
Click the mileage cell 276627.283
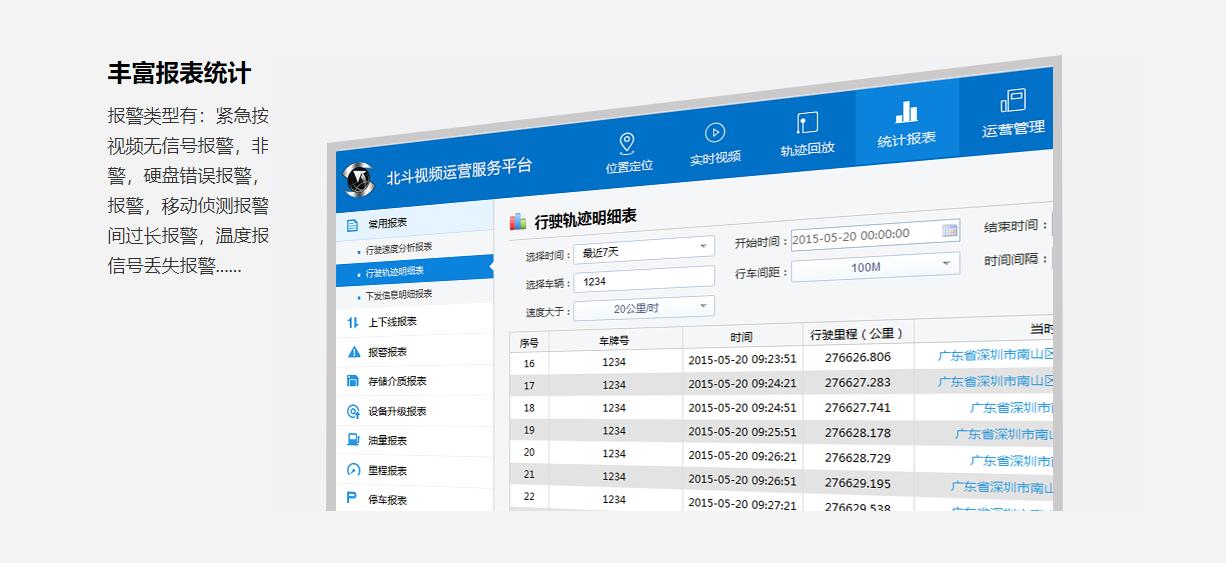point(858,382)
